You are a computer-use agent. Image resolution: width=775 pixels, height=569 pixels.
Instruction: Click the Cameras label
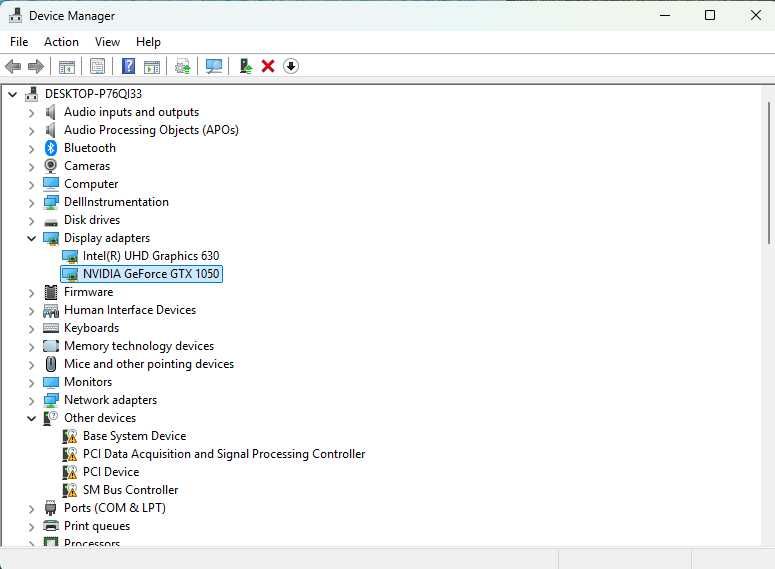[x=87, y=166]
